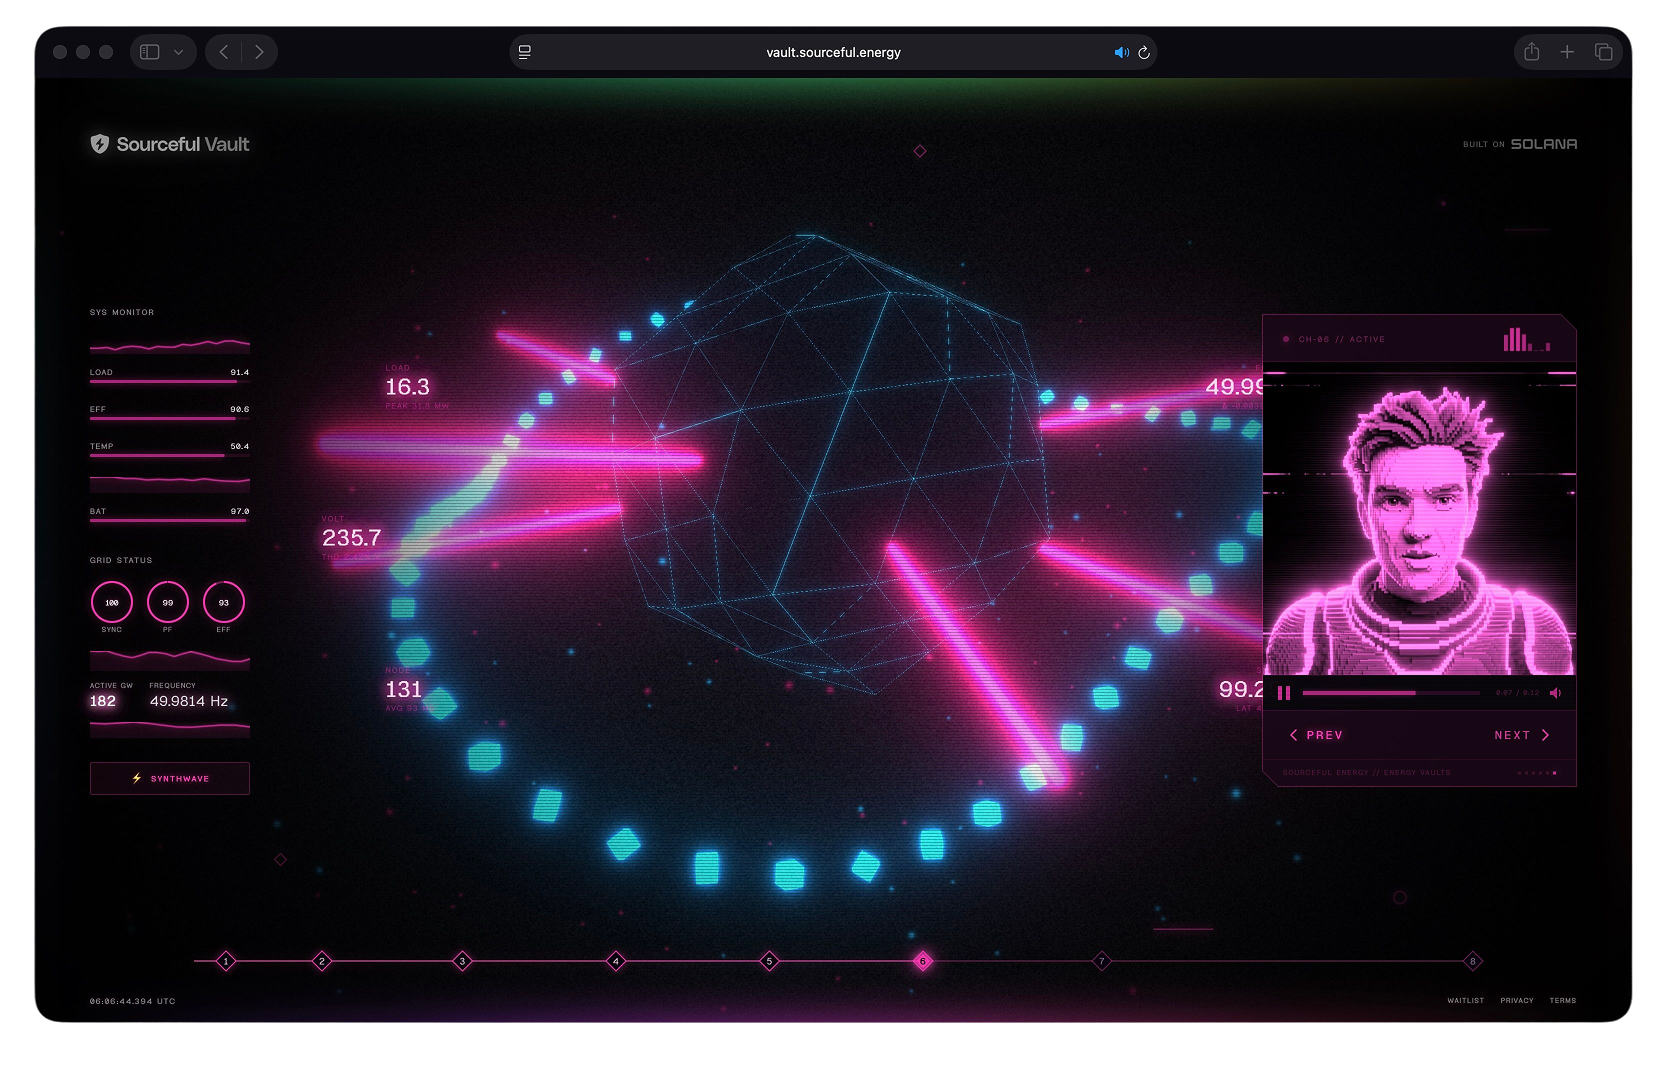Click the Sourceful Vault shield logo

100,144
